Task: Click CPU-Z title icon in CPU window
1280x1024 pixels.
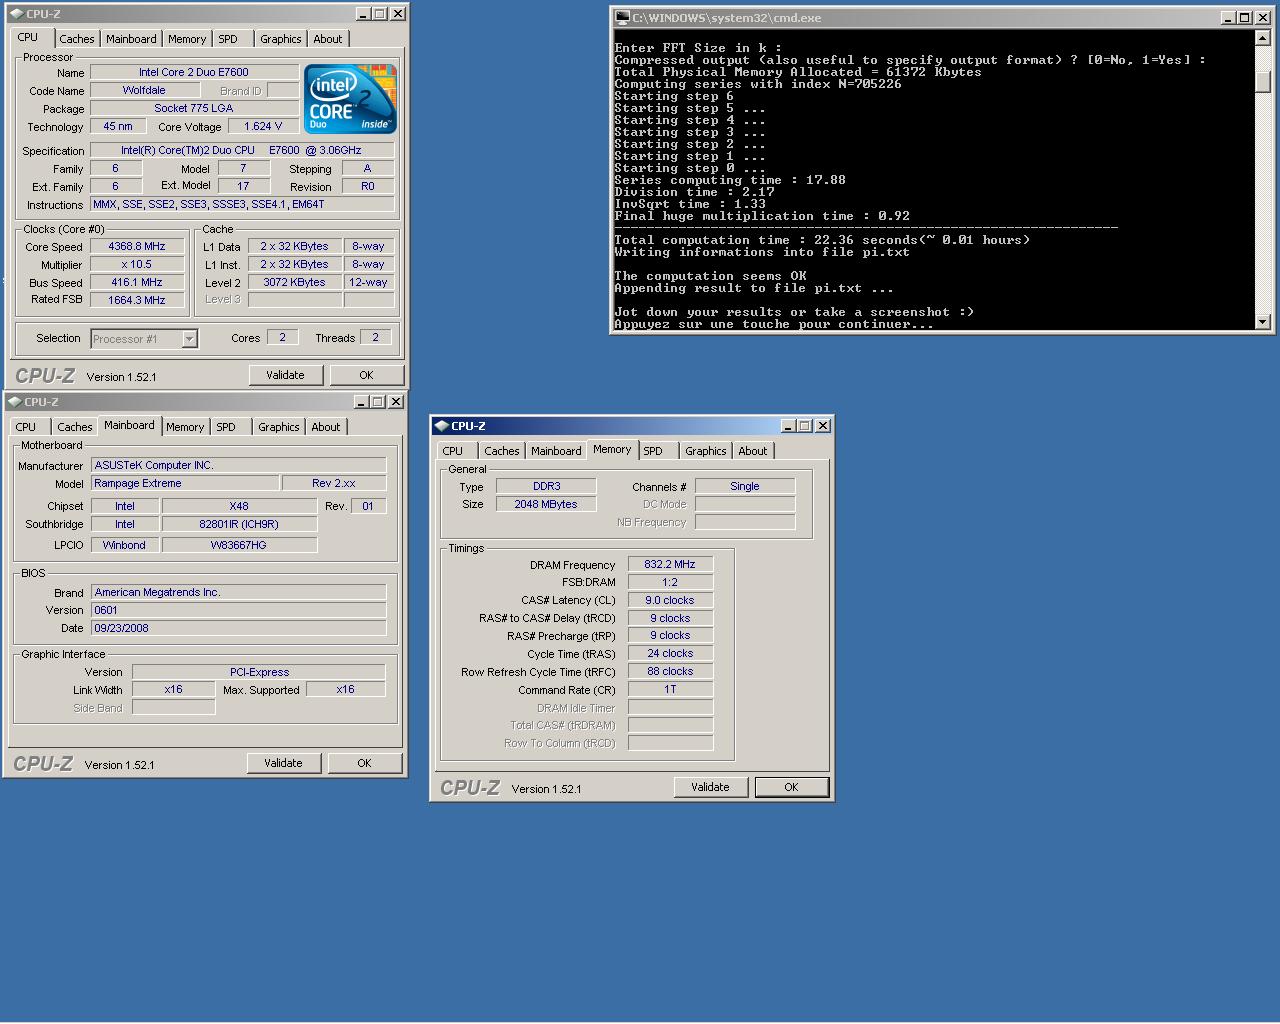Action: [15, 14]
